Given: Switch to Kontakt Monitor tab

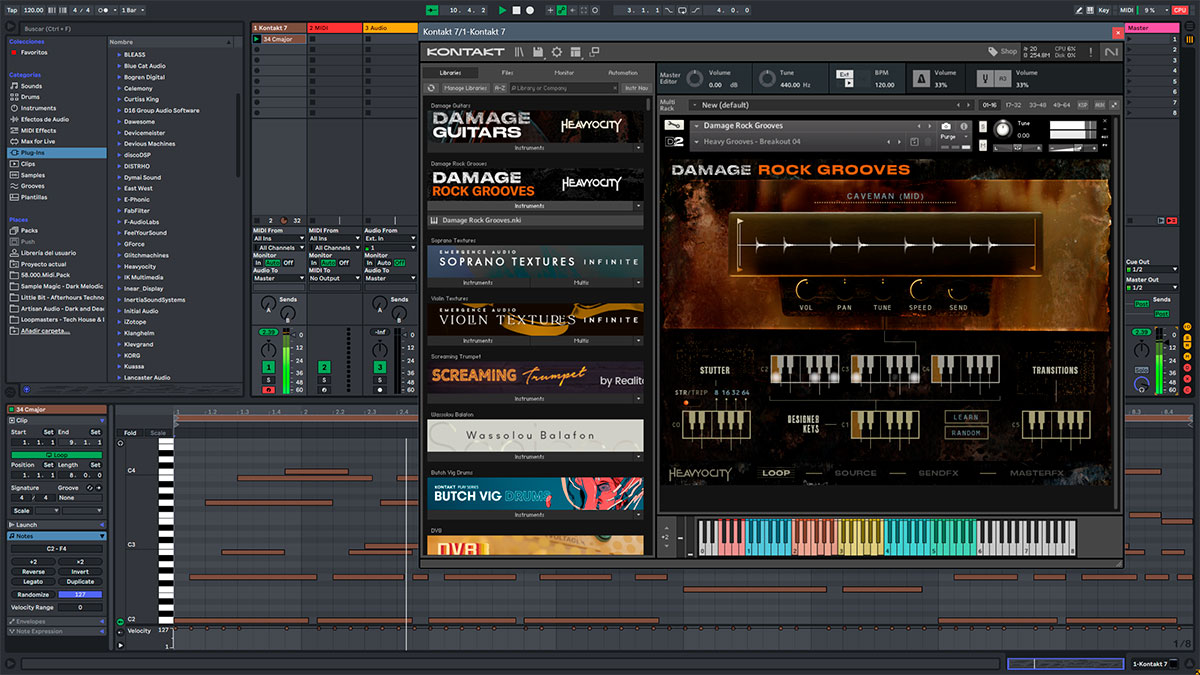Looking at the screenshot, I should coord(564,73).
